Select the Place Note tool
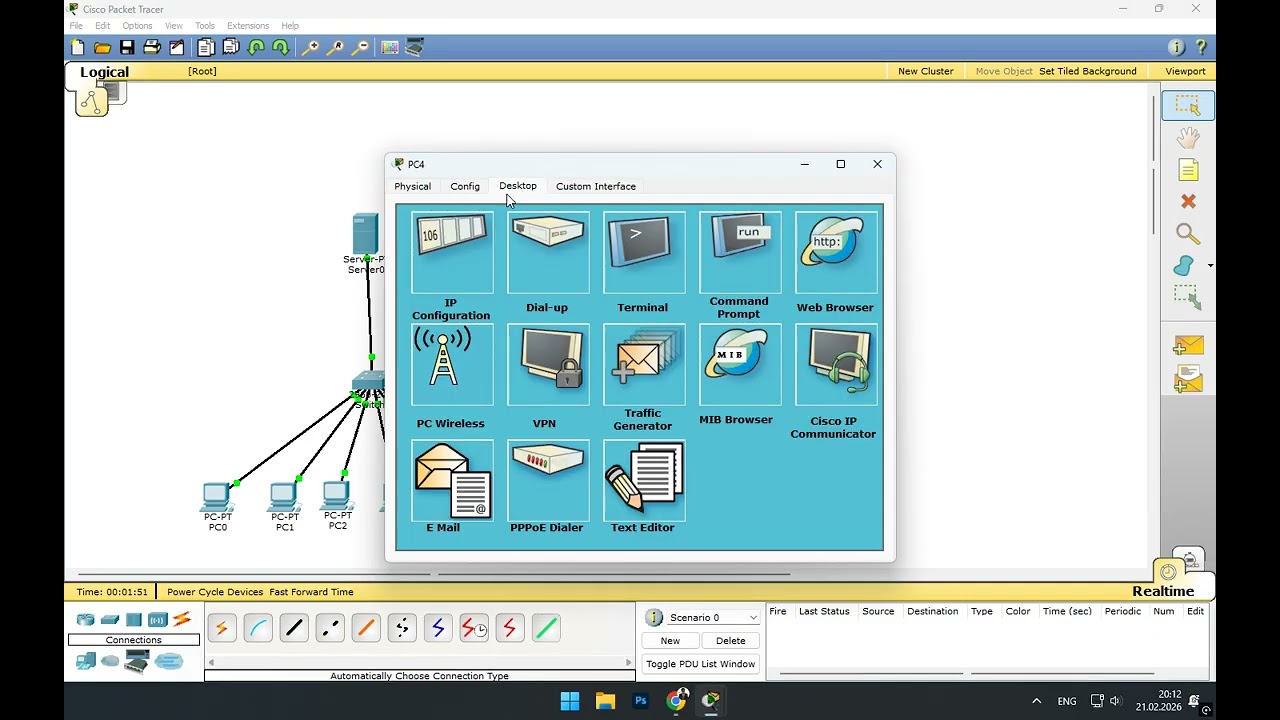This screenshot has width=1280, height=720. 1188,170
